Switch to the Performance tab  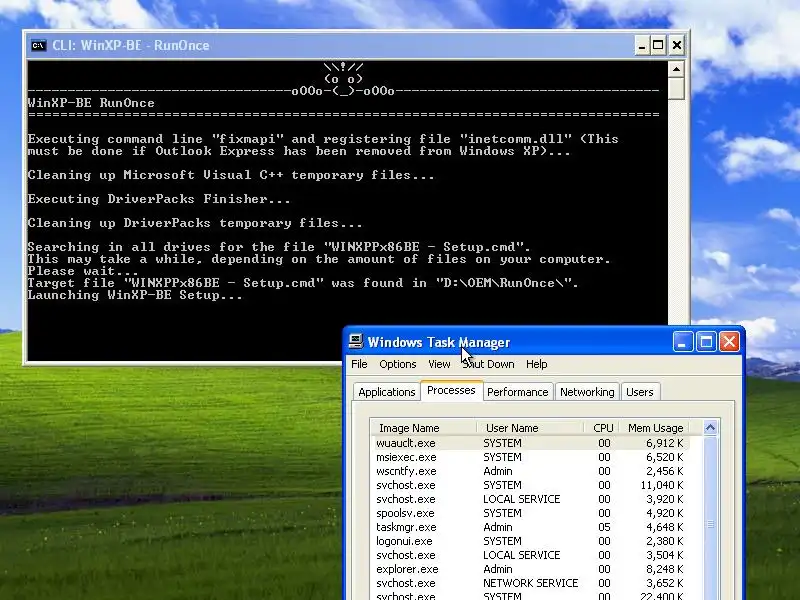click(517, 392)
